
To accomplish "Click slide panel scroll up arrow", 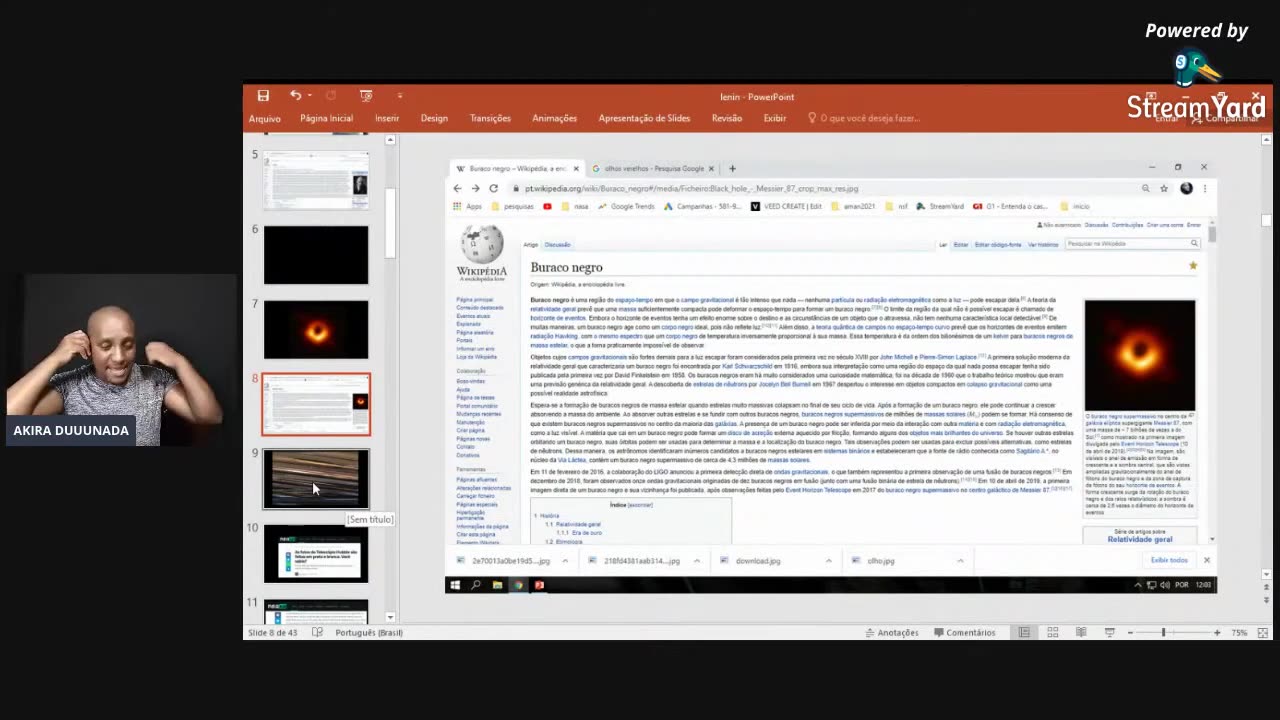I will click(x=391, y=141).
